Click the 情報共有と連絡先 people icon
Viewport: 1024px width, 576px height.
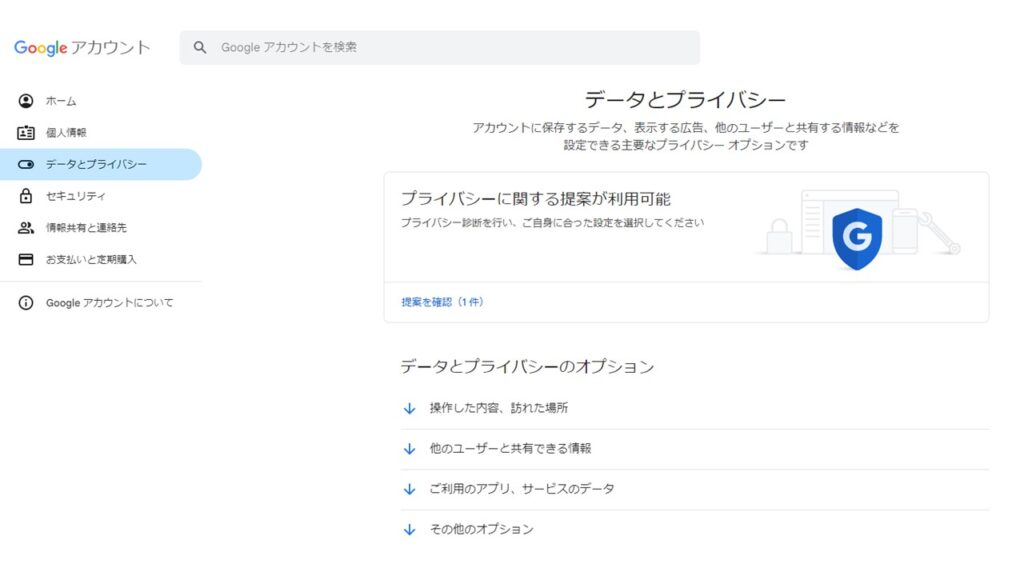(x=25, y=228)
